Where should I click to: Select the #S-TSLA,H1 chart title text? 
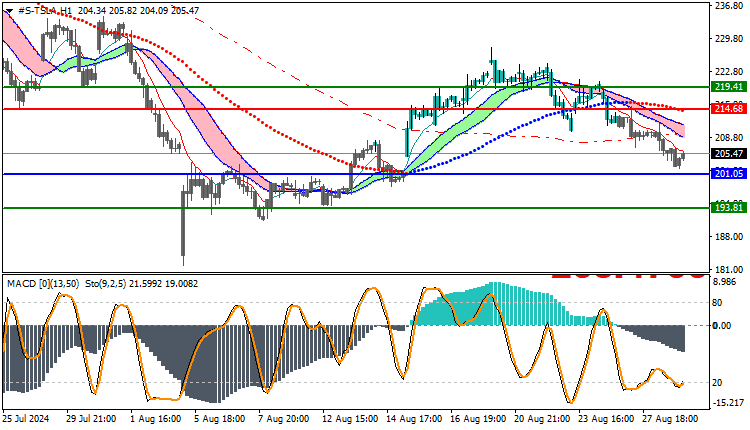pos(44,10)
